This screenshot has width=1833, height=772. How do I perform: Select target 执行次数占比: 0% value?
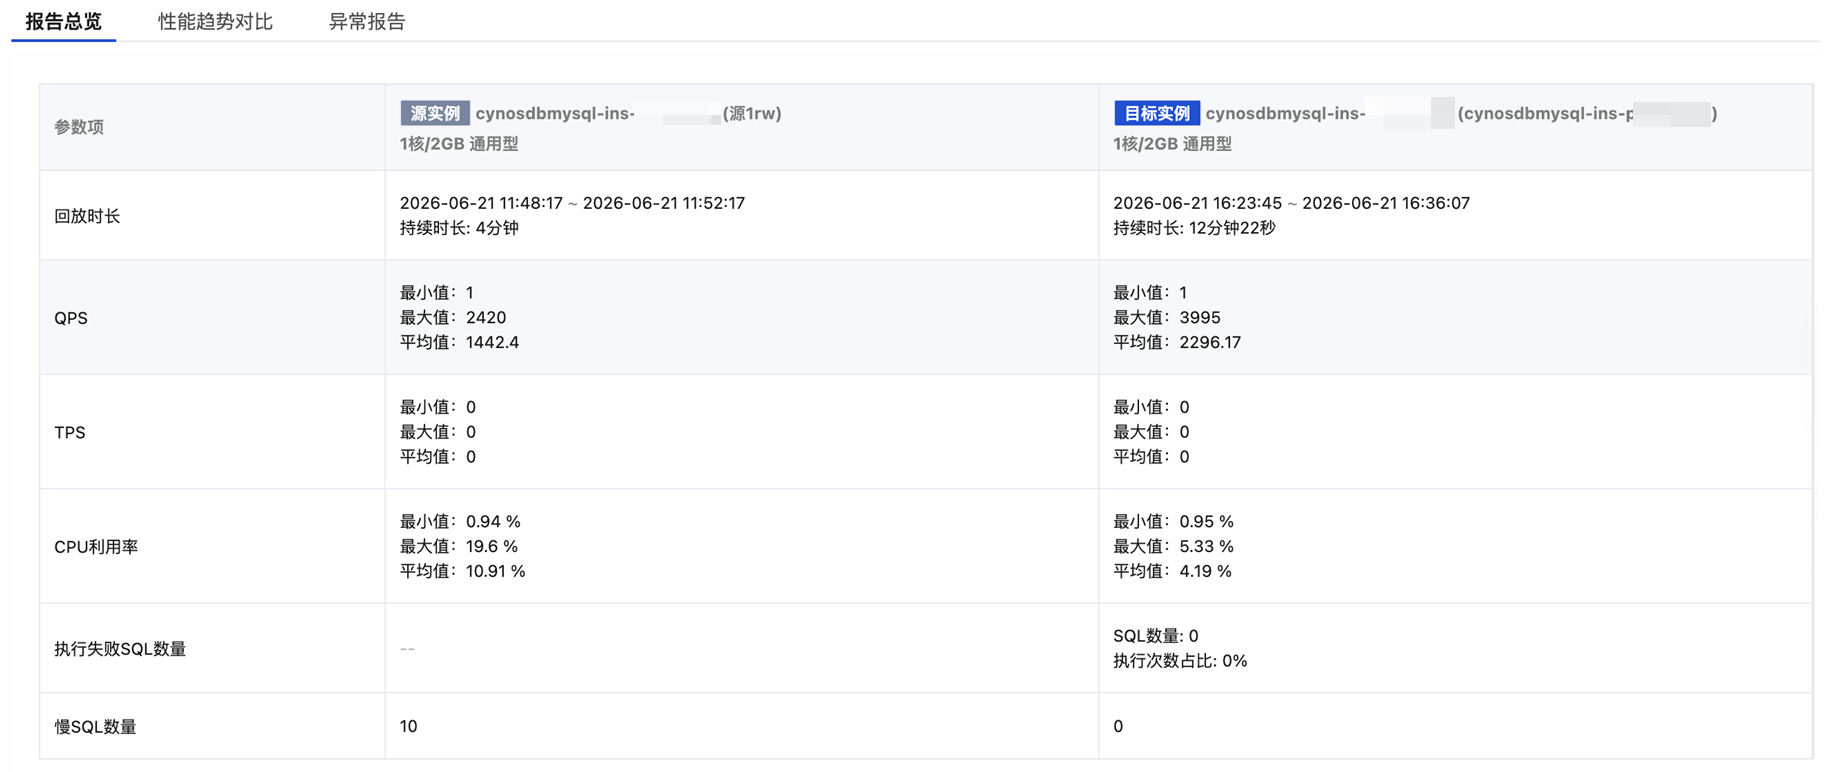click(1180, 661)
